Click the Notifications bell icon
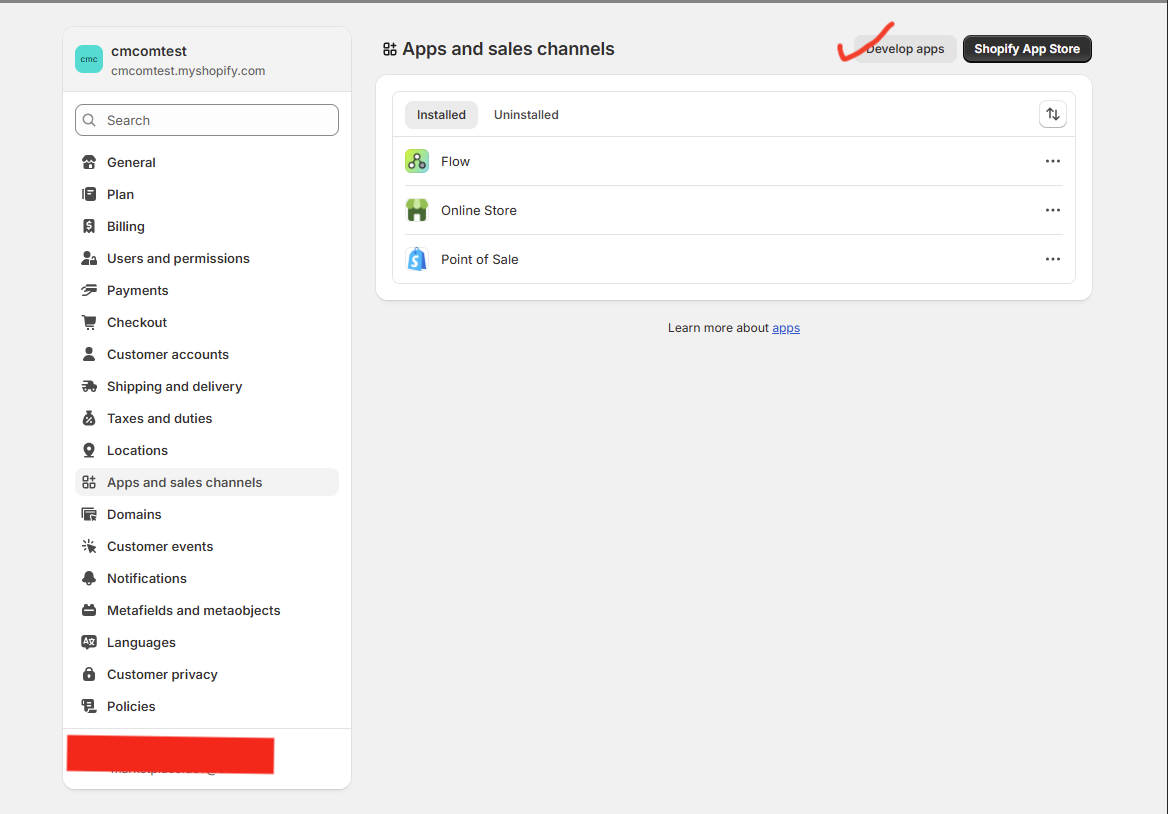 (89, 578)
